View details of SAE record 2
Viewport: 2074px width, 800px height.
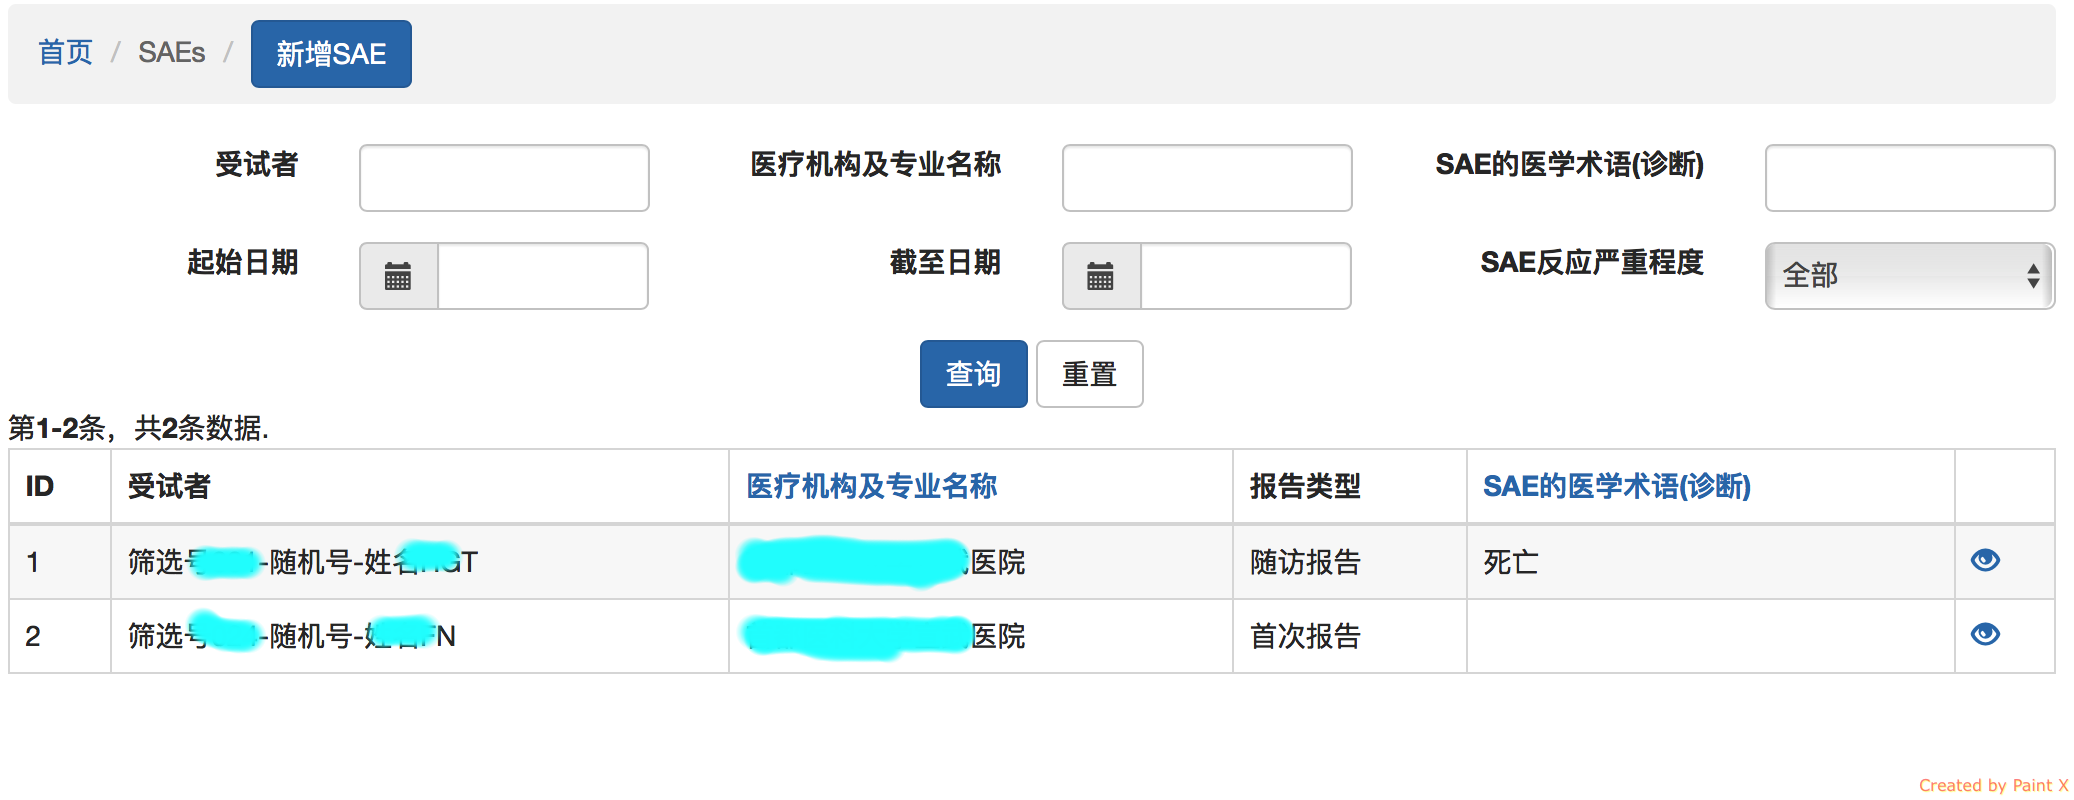pyautogui.click(x=1985, y=634)
